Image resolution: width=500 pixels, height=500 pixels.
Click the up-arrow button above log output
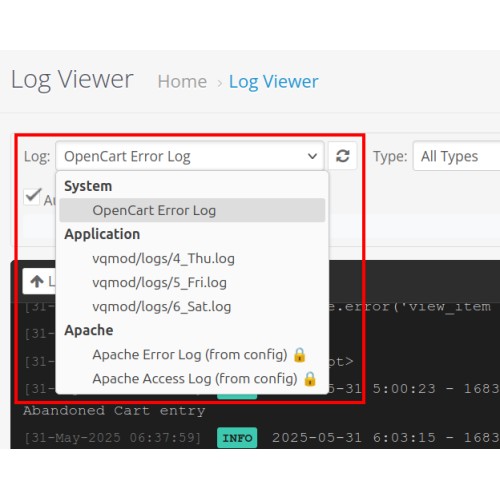pyautogui.click(x=39, y=281)
